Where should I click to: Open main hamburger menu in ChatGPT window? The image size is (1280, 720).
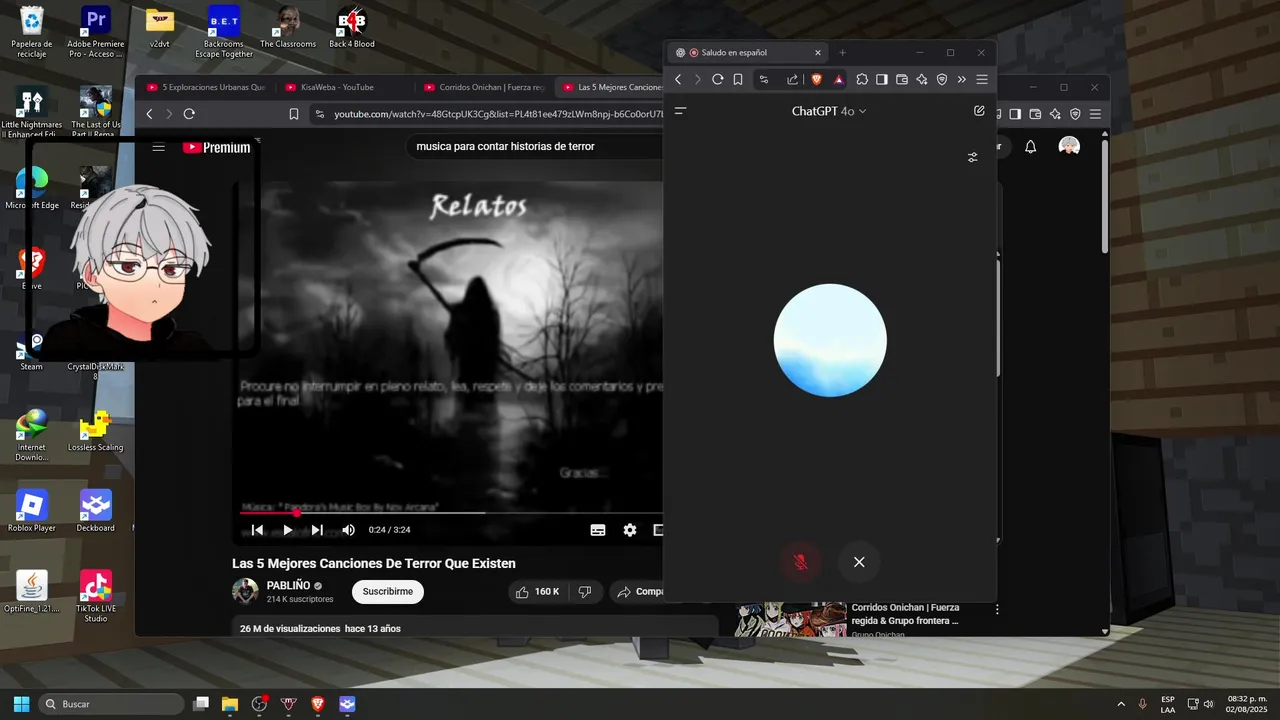click(x=982, y=80)
